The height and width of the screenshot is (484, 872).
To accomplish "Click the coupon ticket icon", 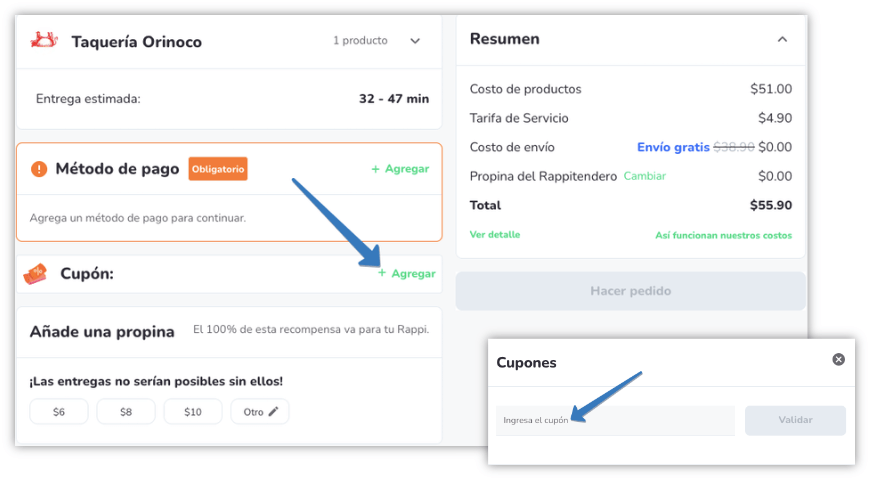I will [x=36, y=273].
